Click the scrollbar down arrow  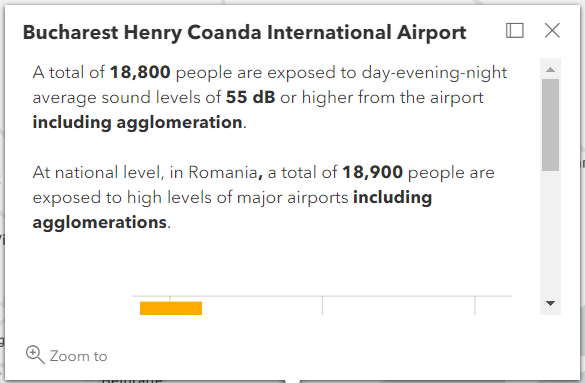(550, 303)
